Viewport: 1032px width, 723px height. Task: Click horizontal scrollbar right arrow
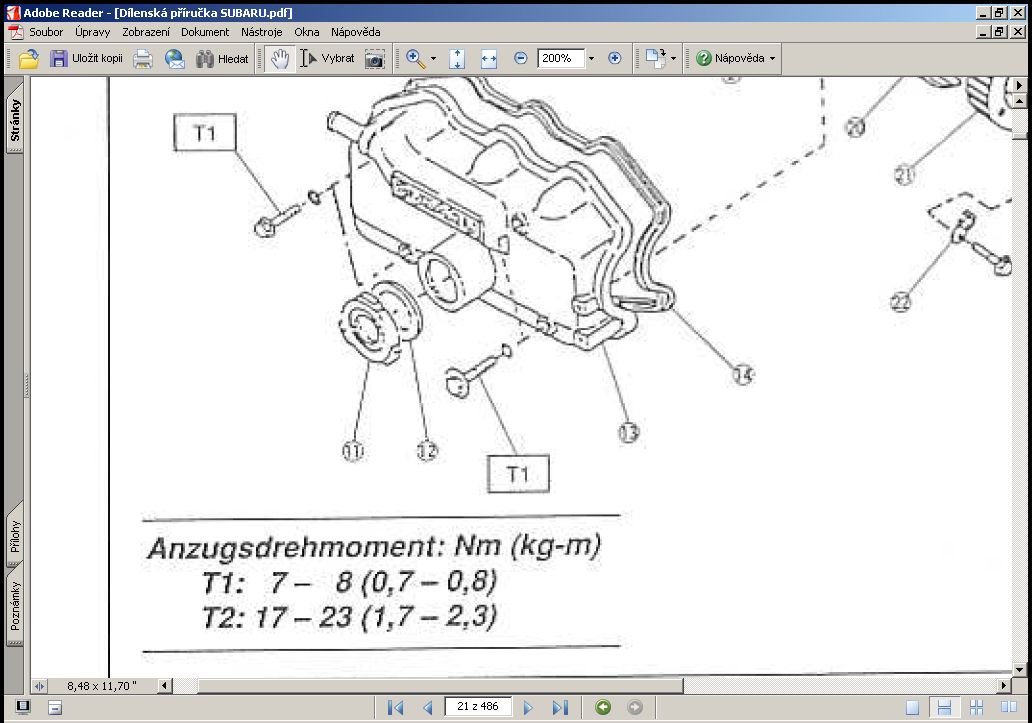pyautogui.click(x=1004, y=686)
